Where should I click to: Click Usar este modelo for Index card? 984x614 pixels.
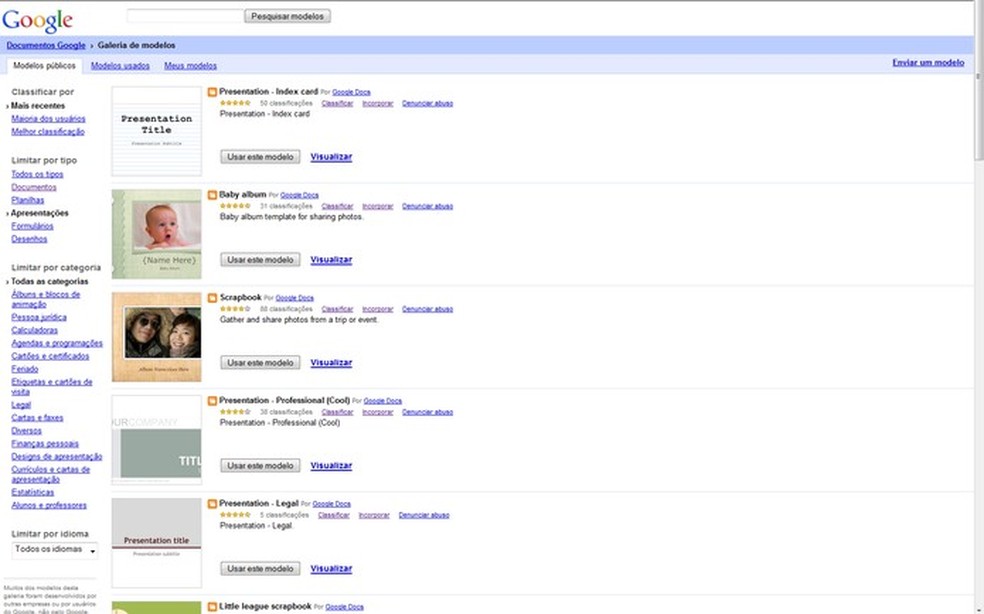[260, 157]
